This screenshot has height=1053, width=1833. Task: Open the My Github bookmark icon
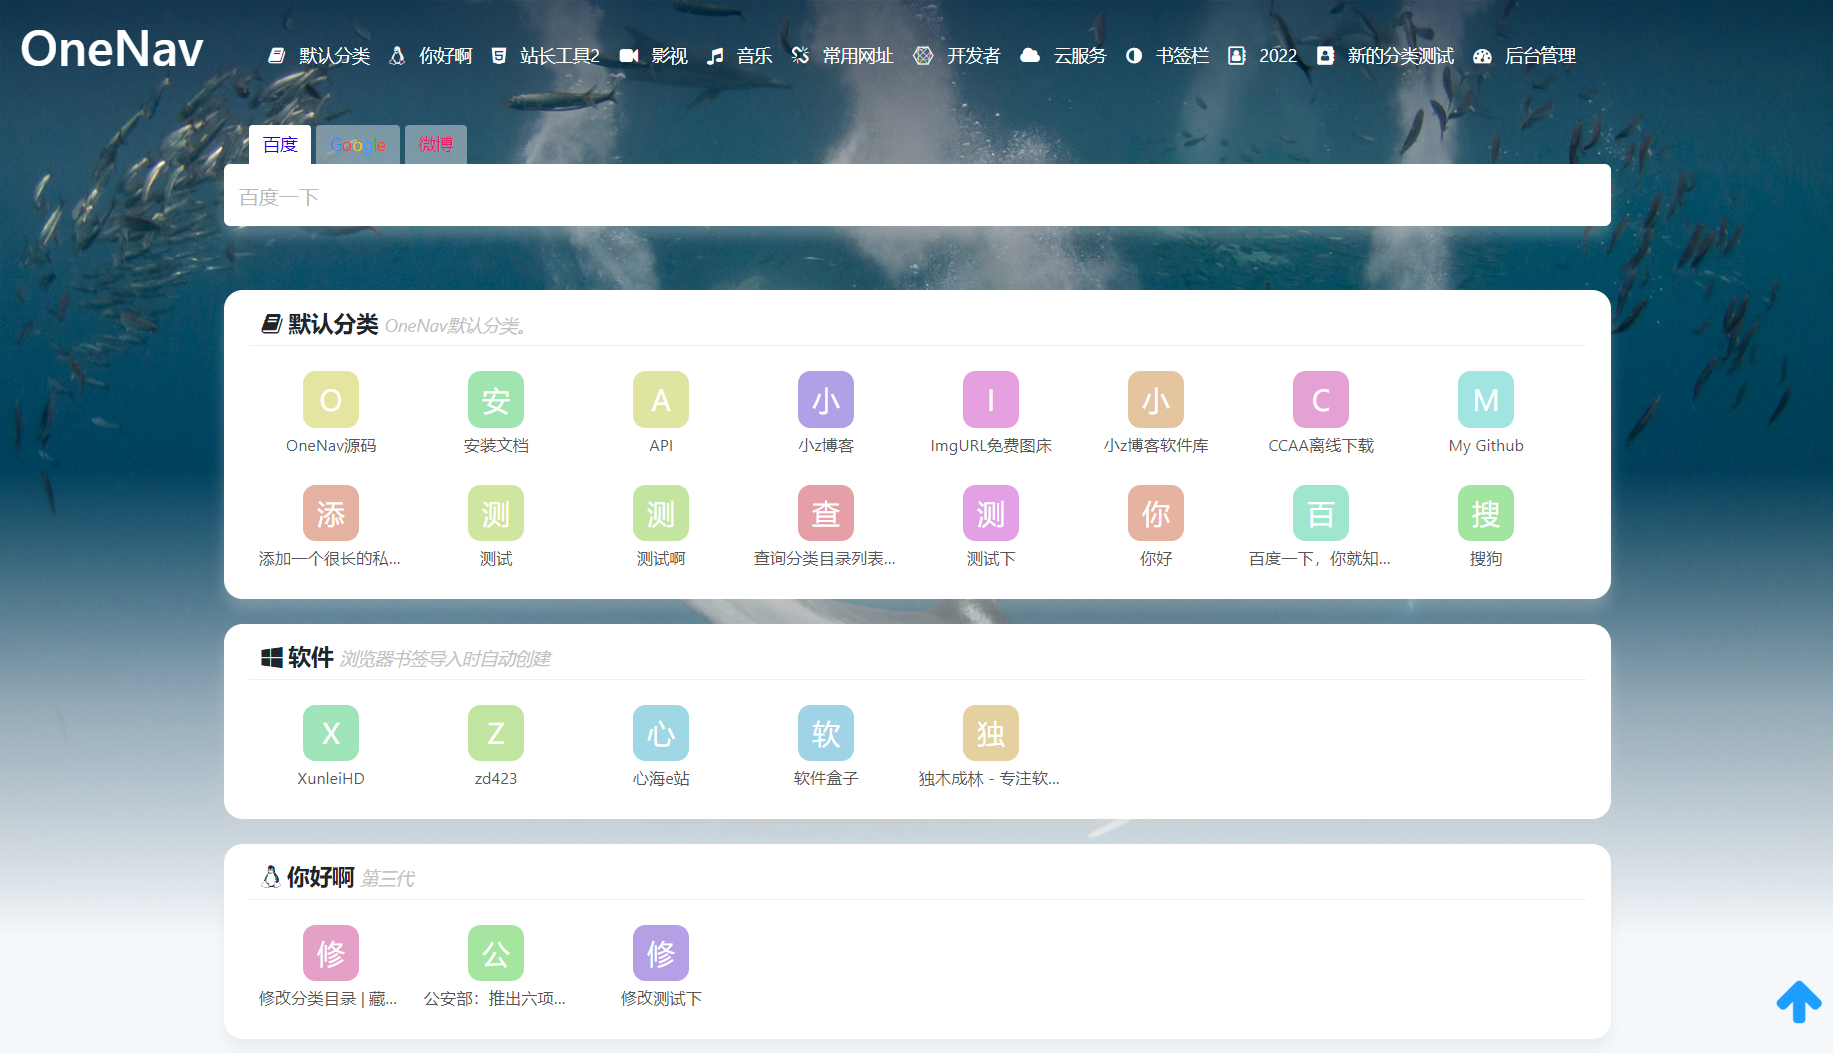pyautogui.click(x=1485, y=400)
